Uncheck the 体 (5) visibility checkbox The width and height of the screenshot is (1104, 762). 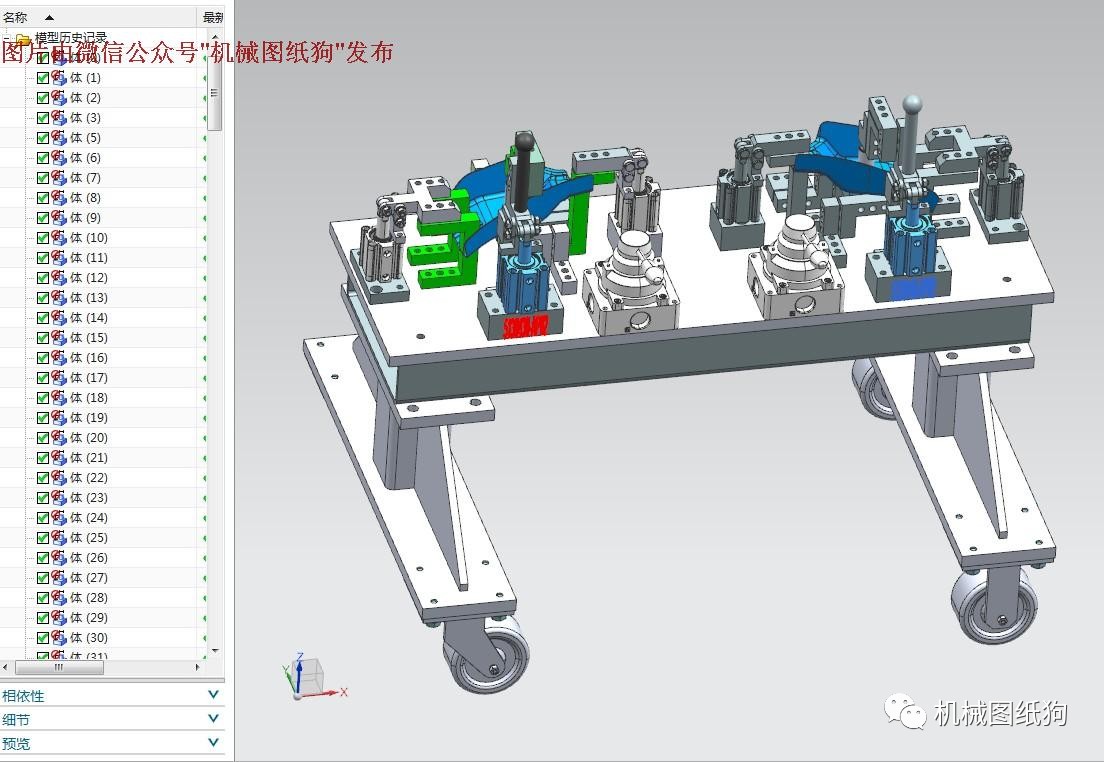click(43, 138)
